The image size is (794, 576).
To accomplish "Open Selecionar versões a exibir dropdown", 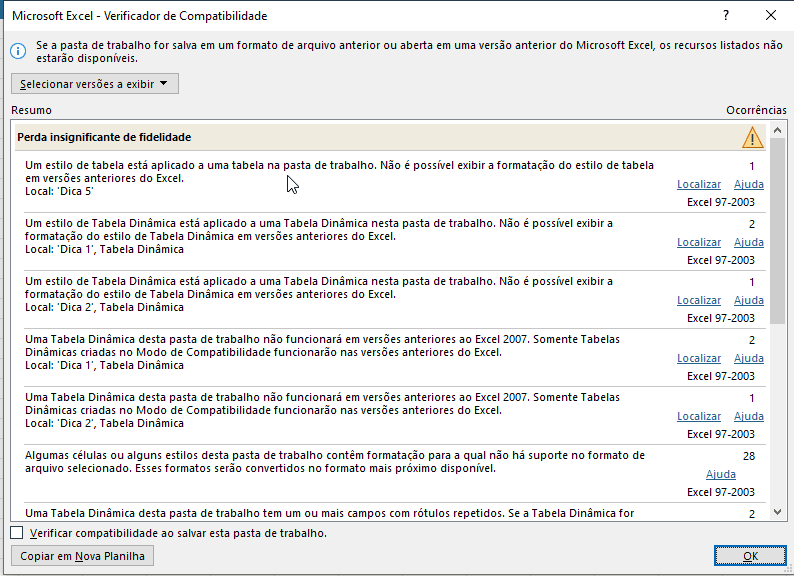I will [x=95, y=84].
